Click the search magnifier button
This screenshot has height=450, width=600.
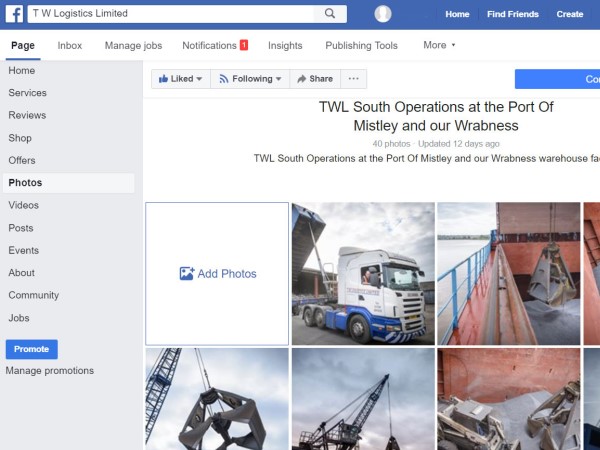pyautogui.click(x=330, y=14)
